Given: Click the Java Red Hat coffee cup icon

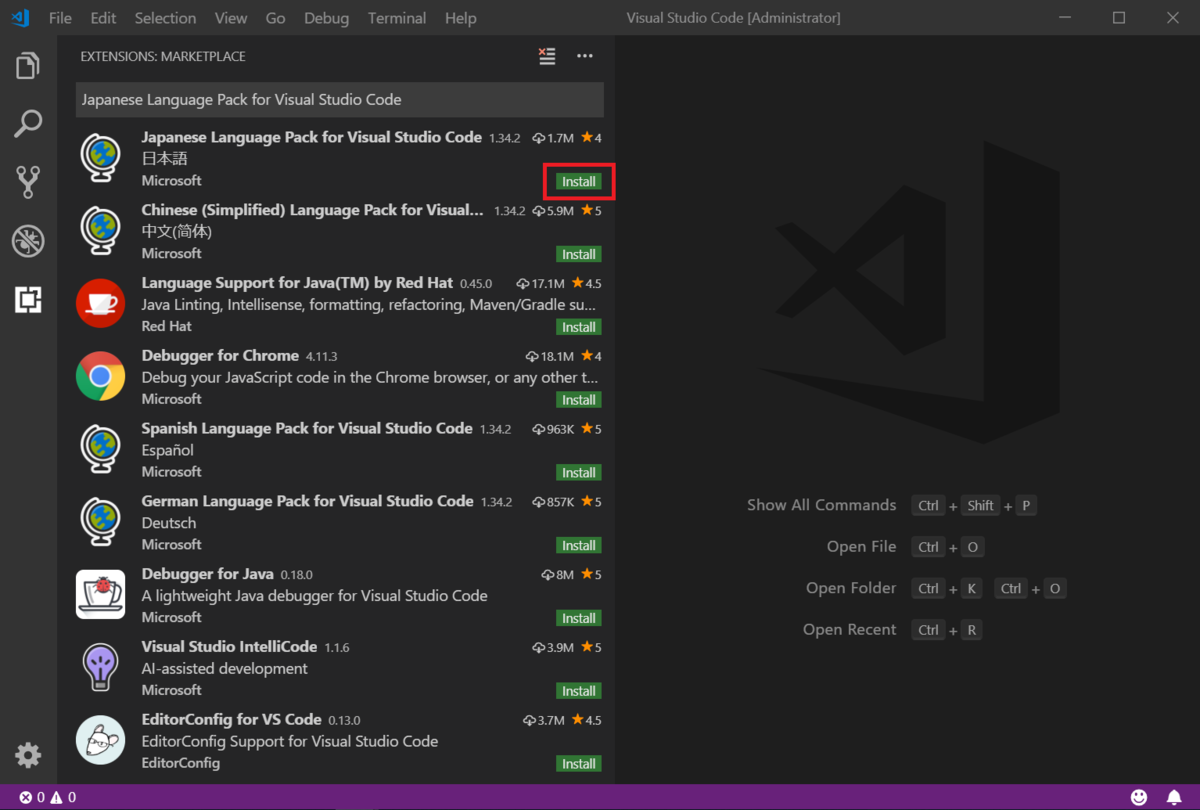Looking at the screenshot, I should click(100, 303).
